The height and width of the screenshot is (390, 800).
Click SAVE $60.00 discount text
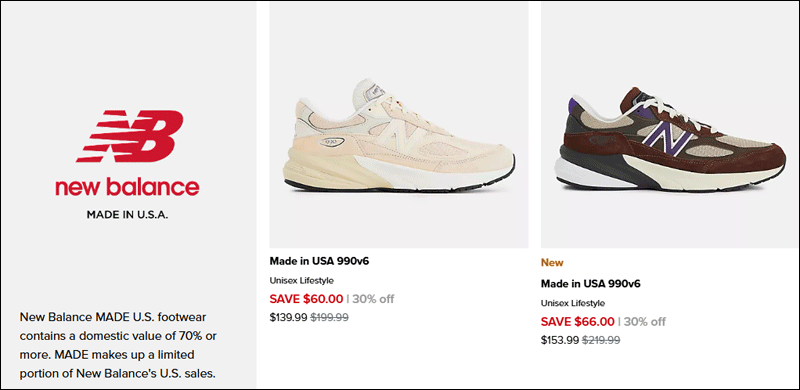pos(306,299)
